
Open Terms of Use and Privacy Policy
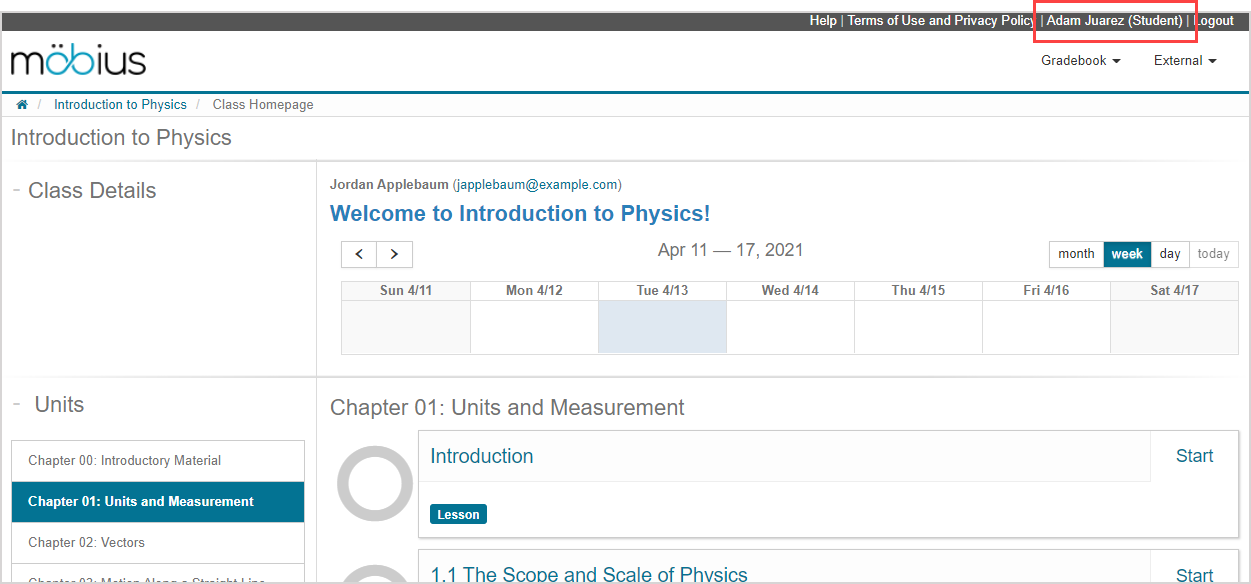point(940,21)
